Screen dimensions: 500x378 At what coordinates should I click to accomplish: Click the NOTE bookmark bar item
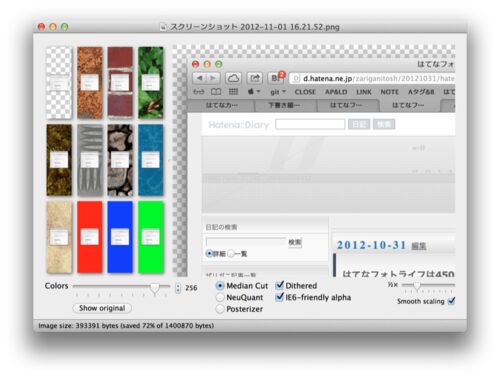(390, 92)
